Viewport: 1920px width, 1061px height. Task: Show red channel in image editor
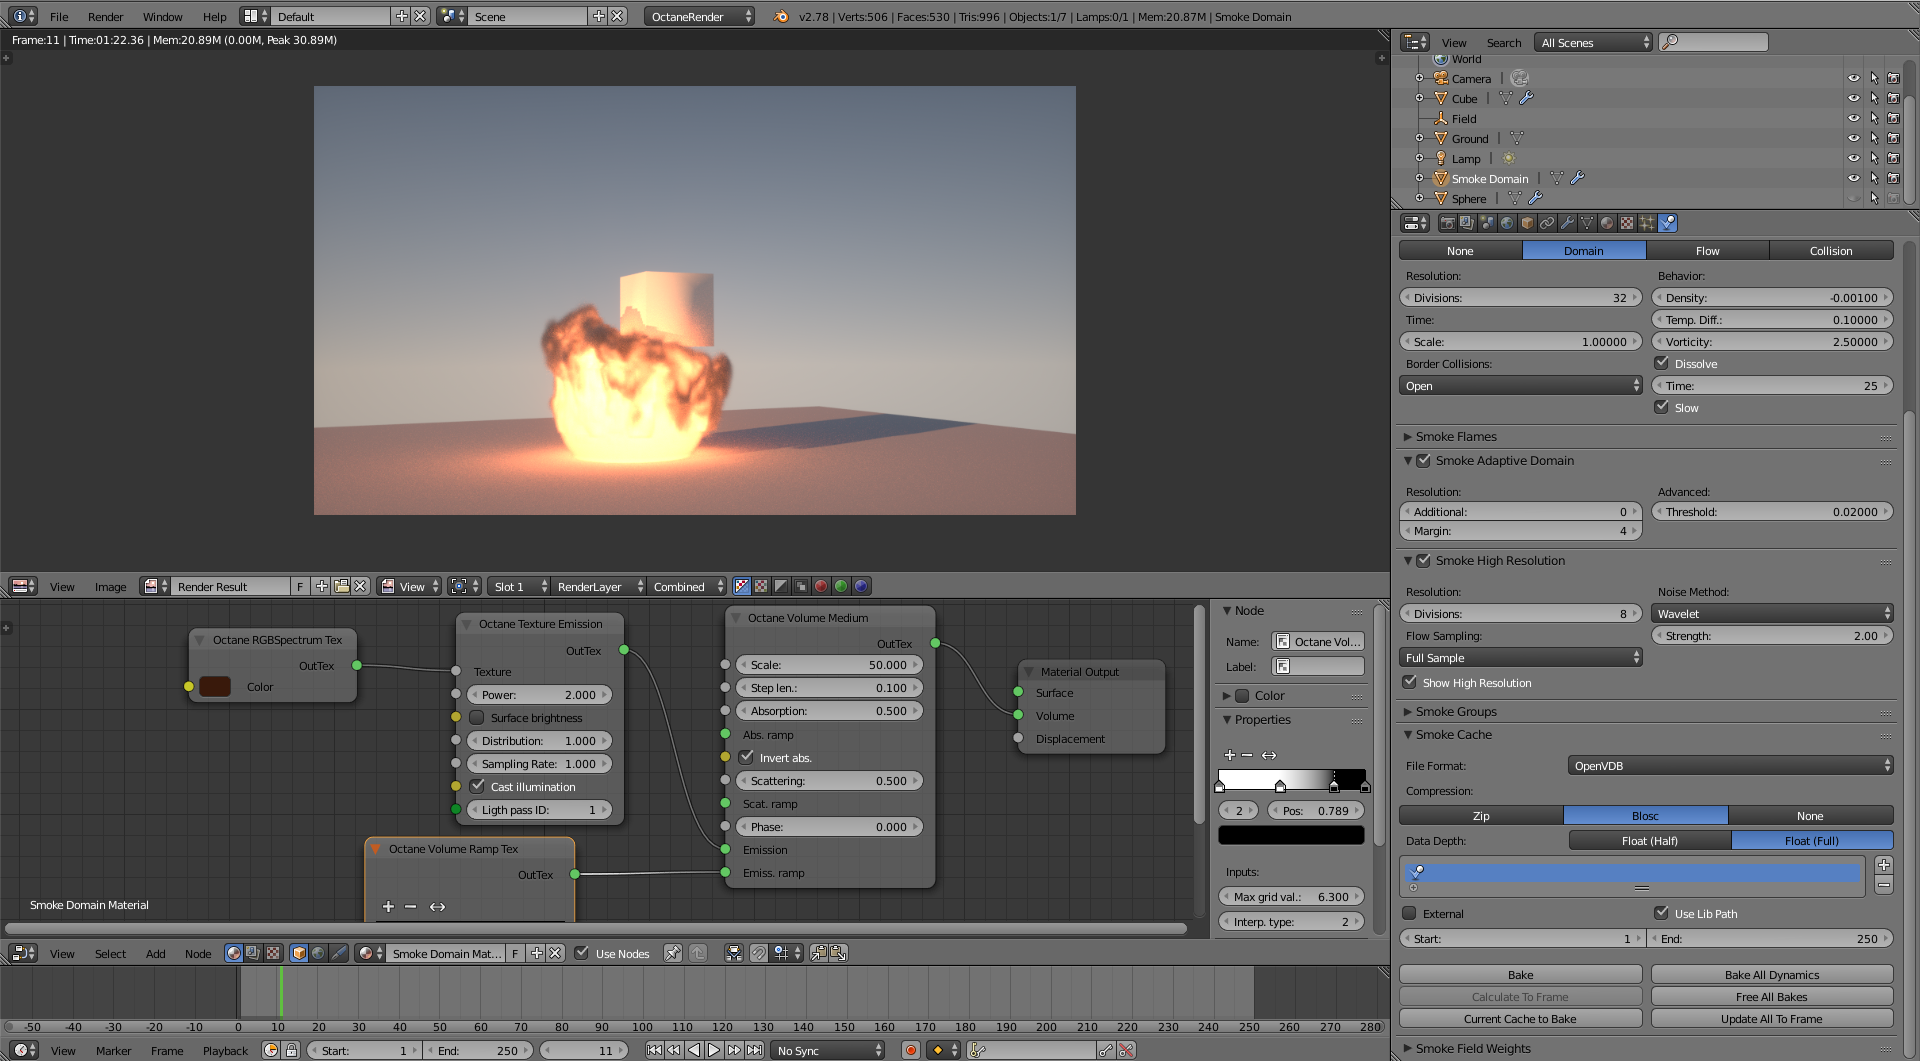[821, 586]
